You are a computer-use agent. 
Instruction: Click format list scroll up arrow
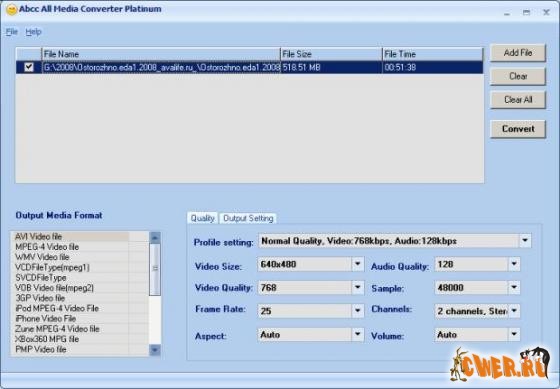pos(155,237)
